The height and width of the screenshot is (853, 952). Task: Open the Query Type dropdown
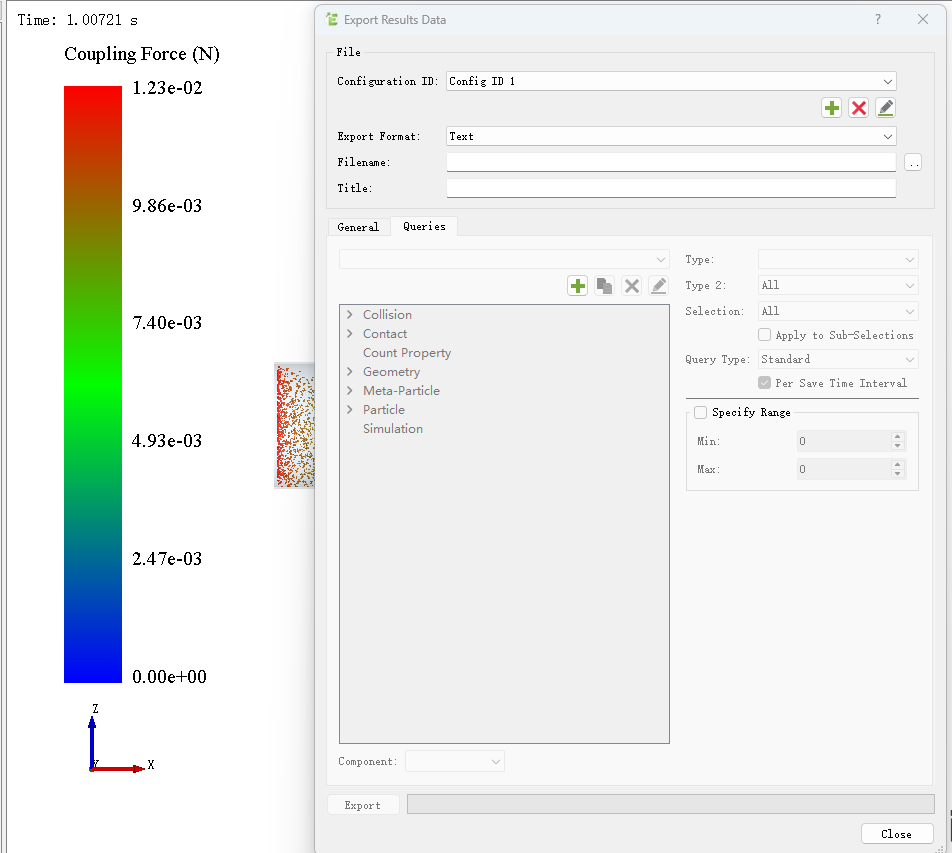[x=838, y=359]
